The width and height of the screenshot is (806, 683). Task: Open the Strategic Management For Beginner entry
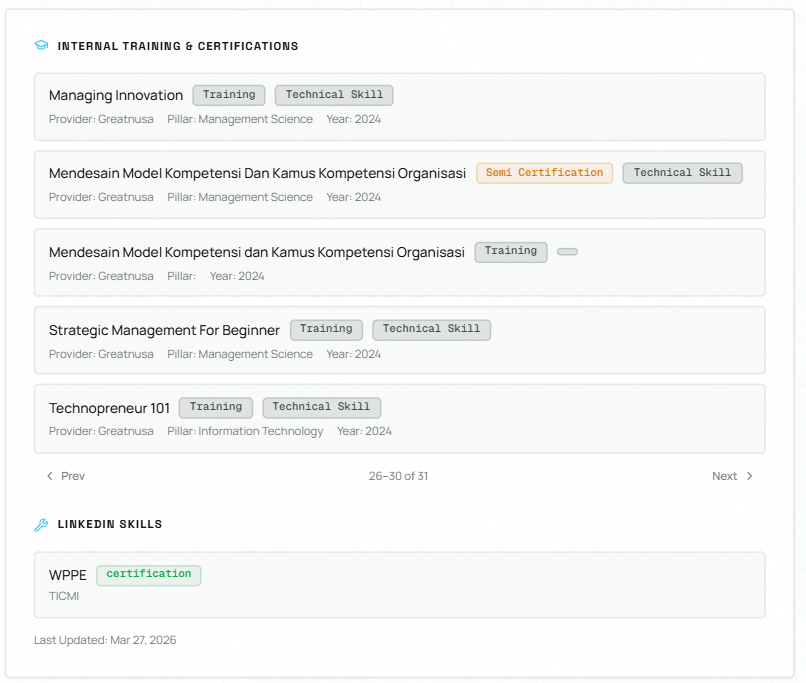click(164, 330)
